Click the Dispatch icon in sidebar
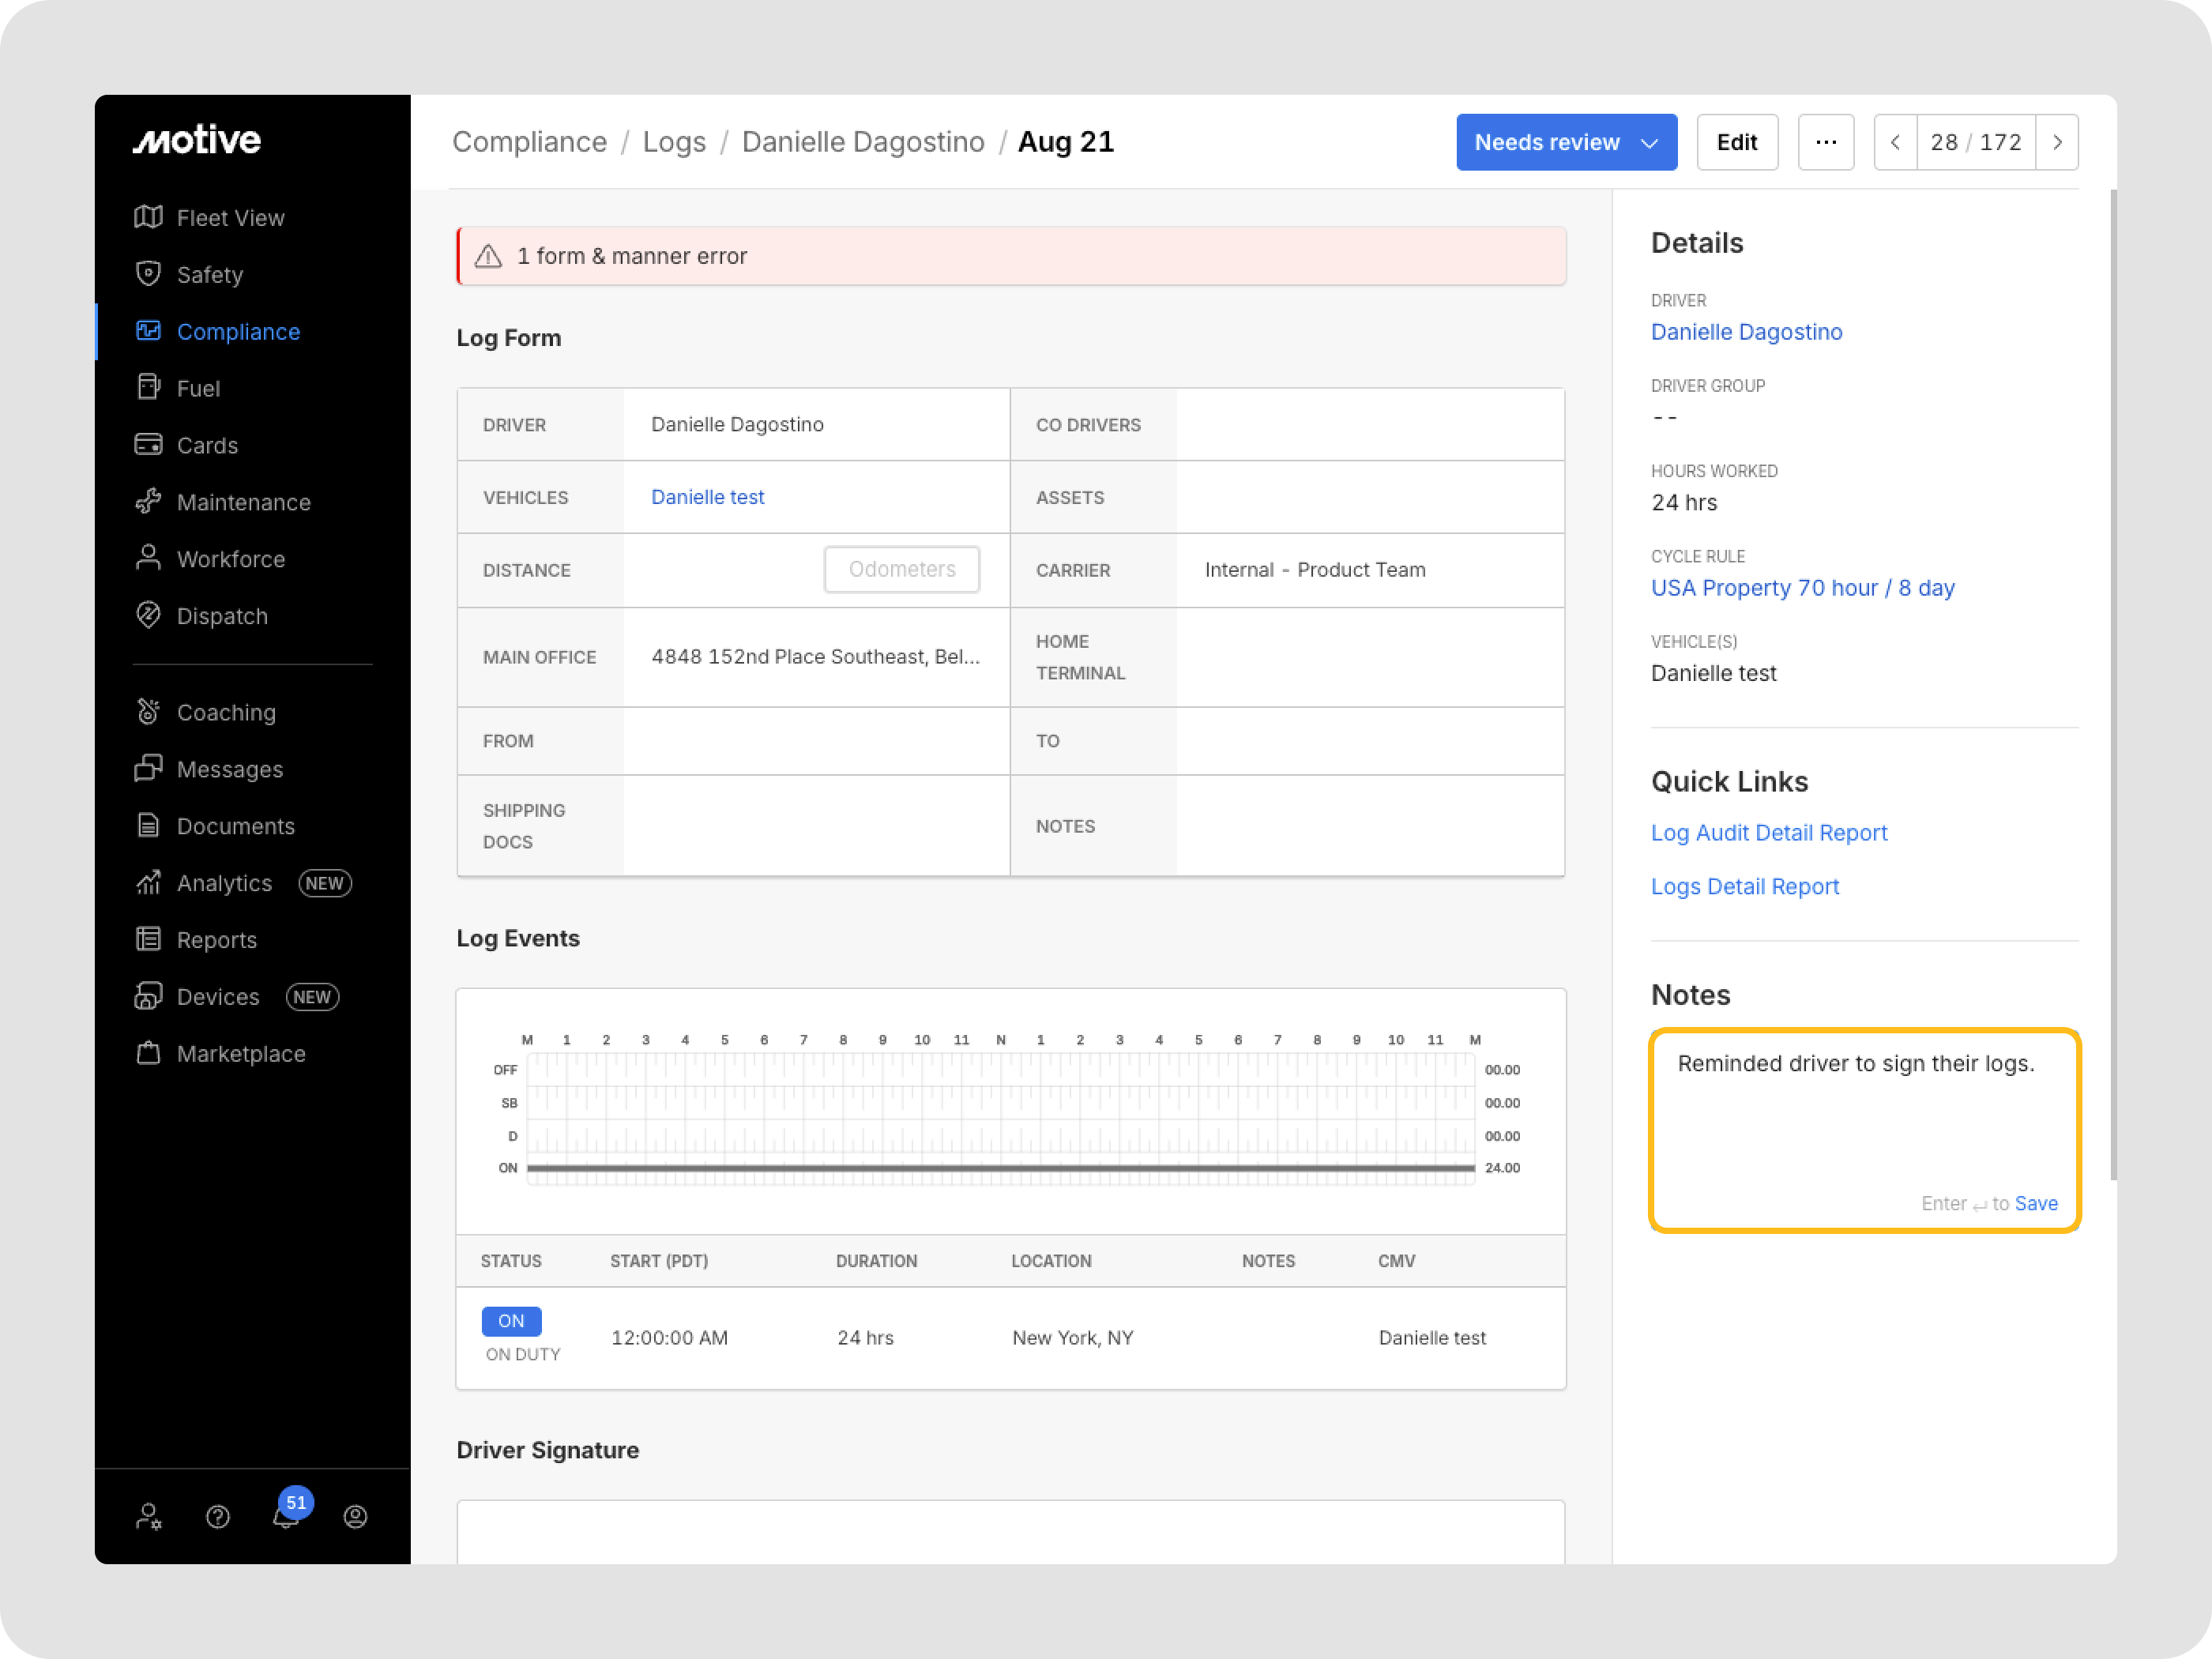 click(x=148, y=616)
